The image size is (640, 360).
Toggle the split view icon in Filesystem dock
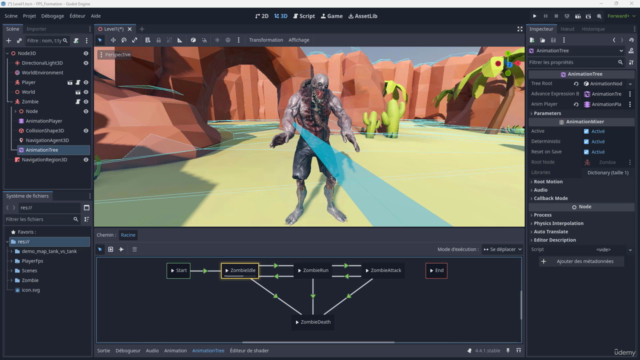87,208
